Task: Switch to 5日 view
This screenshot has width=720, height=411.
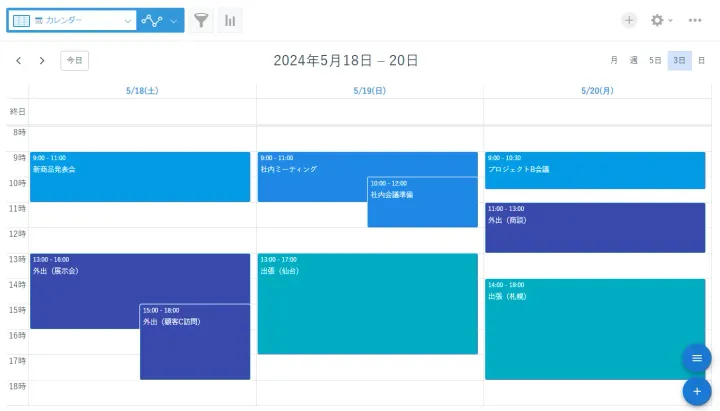Action: coord(655,61)
